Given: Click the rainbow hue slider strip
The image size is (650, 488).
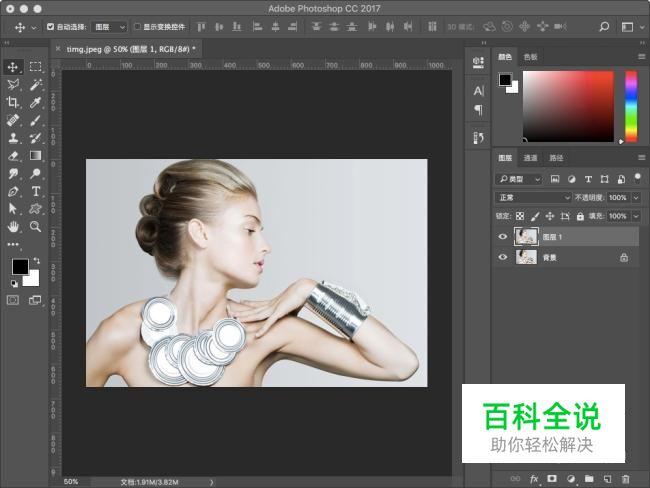Looking at the screenshot, I should tap(631, 107).
